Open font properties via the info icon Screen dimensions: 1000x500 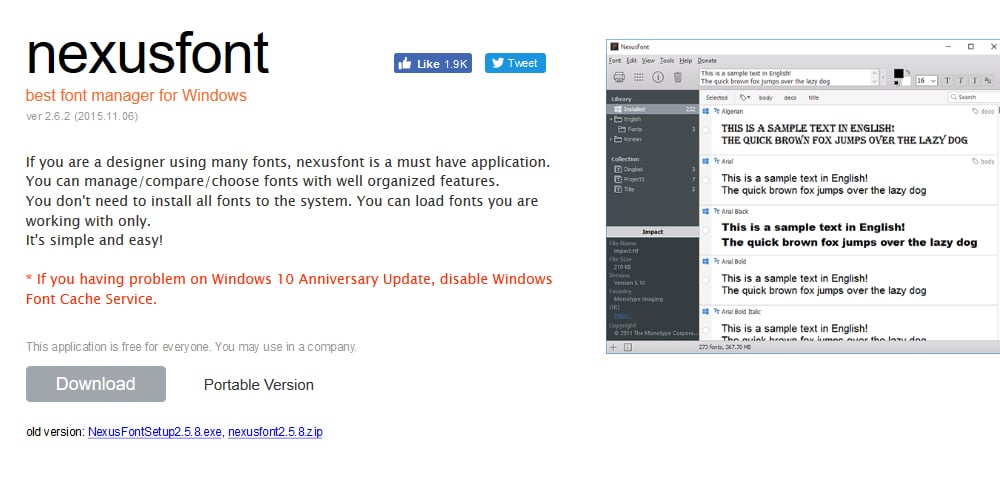(658, 77)
